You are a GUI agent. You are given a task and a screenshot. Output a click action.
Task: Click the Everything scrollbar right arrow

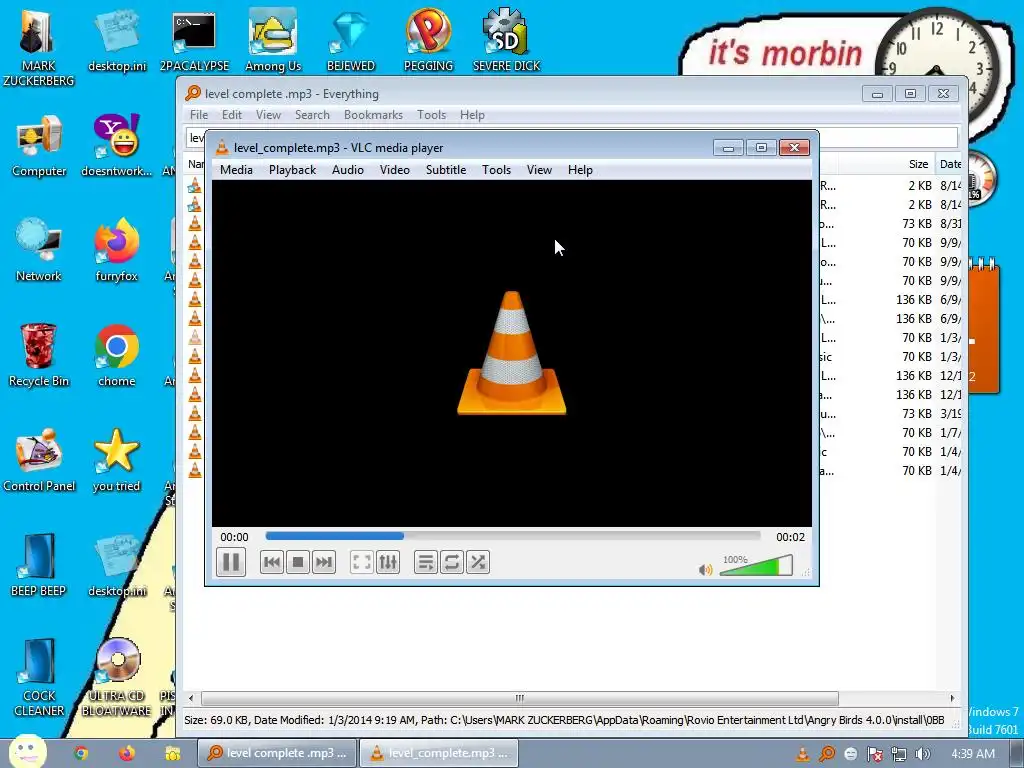point(952,698)
